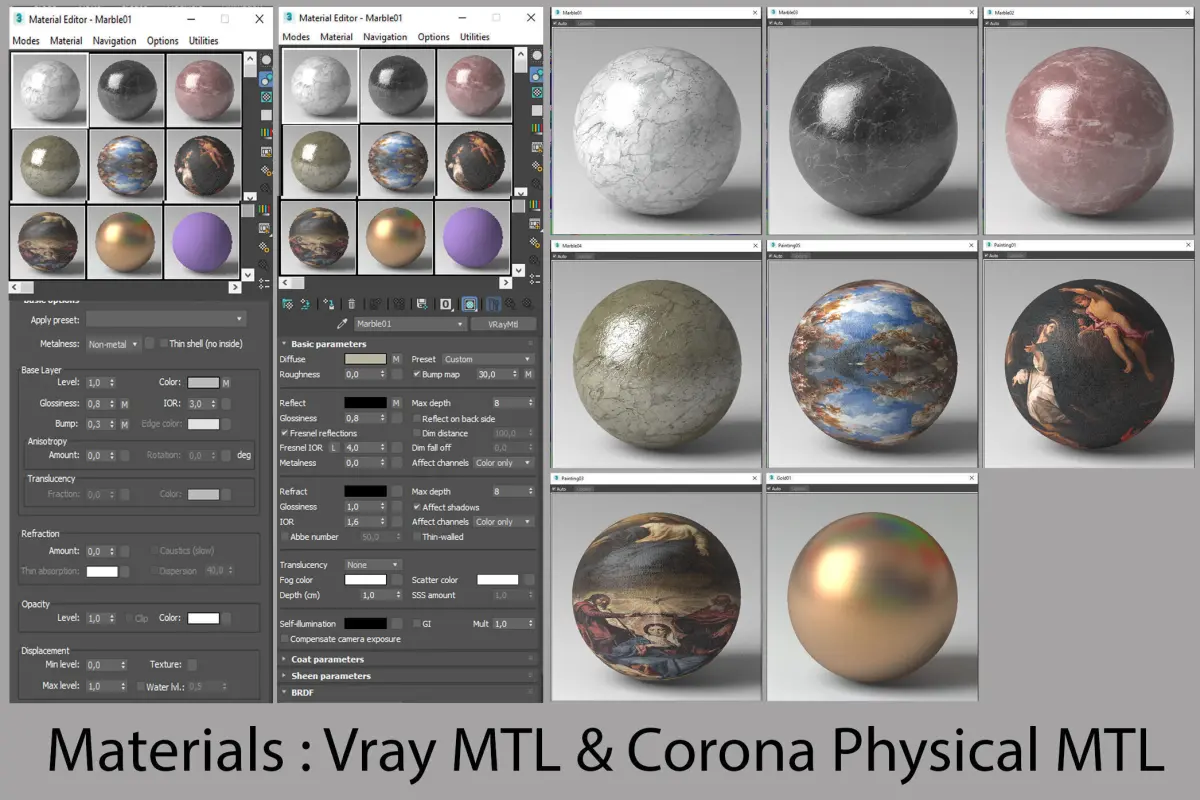Toggle Backlight icon in Corona editor sidebar
The image size is (1200, 800).
(266, 79)
